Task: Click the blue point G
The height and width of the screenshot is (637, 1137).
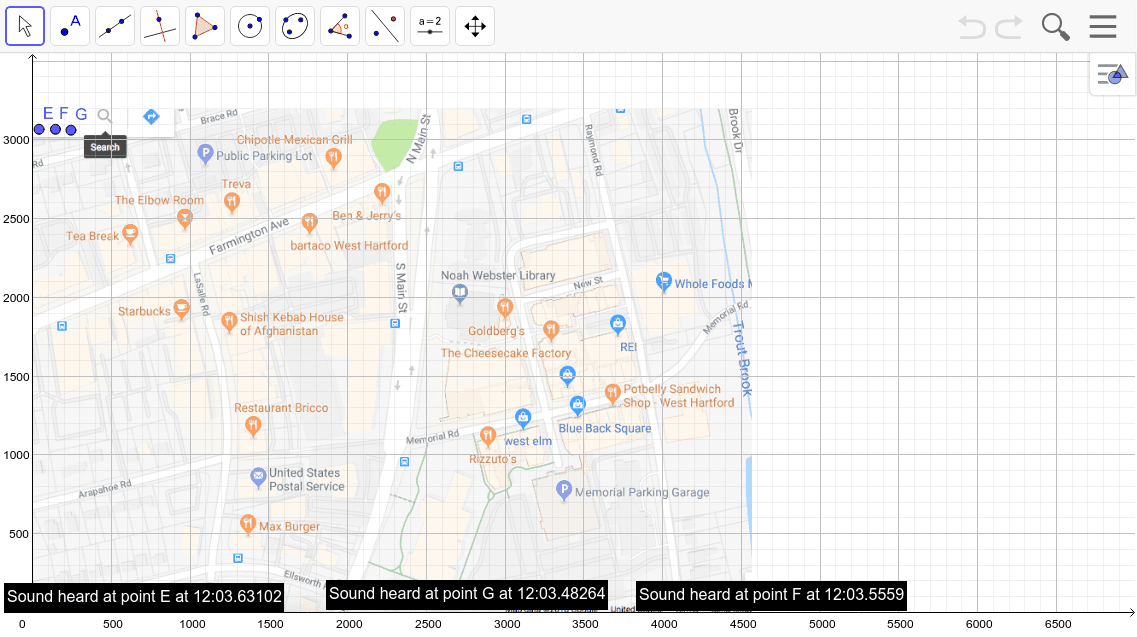Action: (x=71, y=129)
